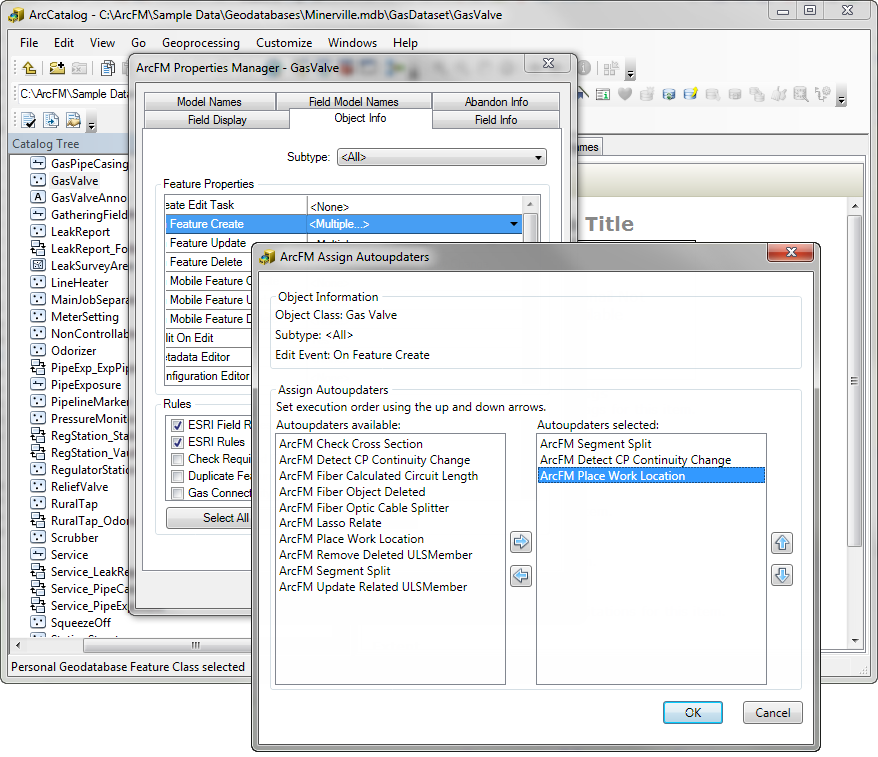Open ArcFM toolbar options dropdown arrow

92,124
